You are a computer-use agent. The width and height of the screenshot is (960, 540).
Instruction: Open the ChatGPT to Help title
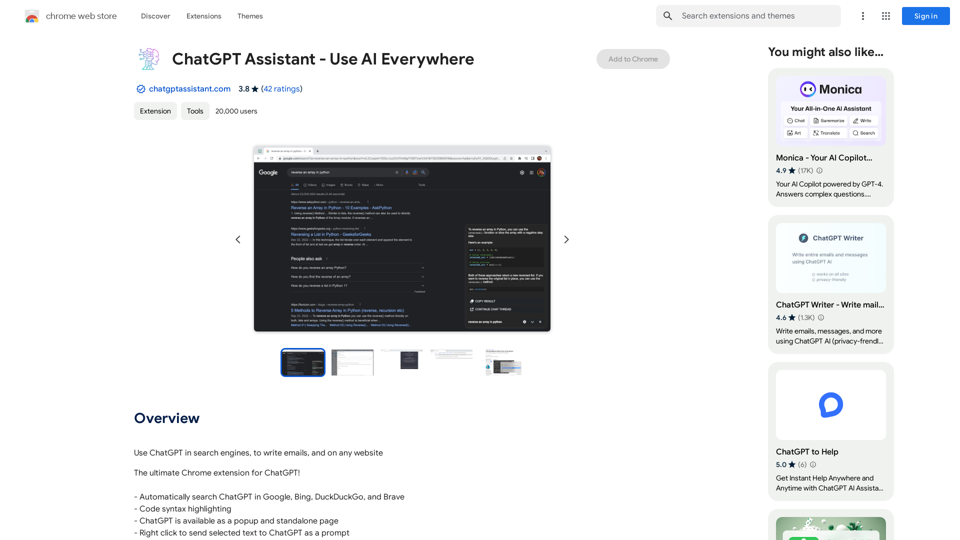click(807, 451)
